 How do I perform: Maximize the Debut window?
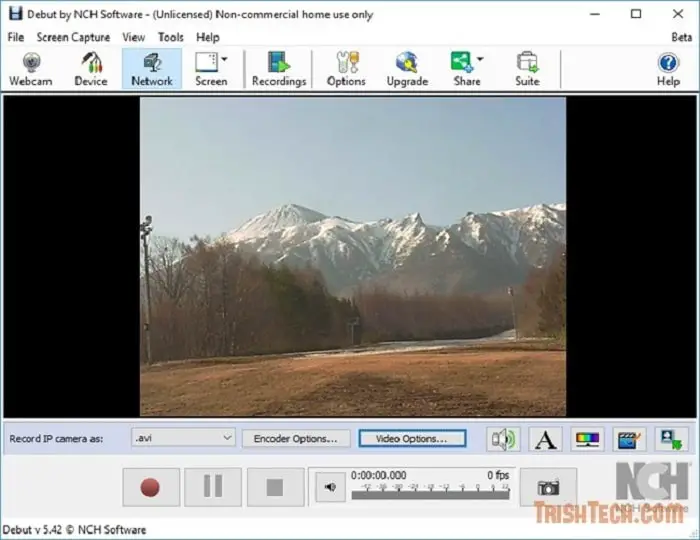coord(636,14)
